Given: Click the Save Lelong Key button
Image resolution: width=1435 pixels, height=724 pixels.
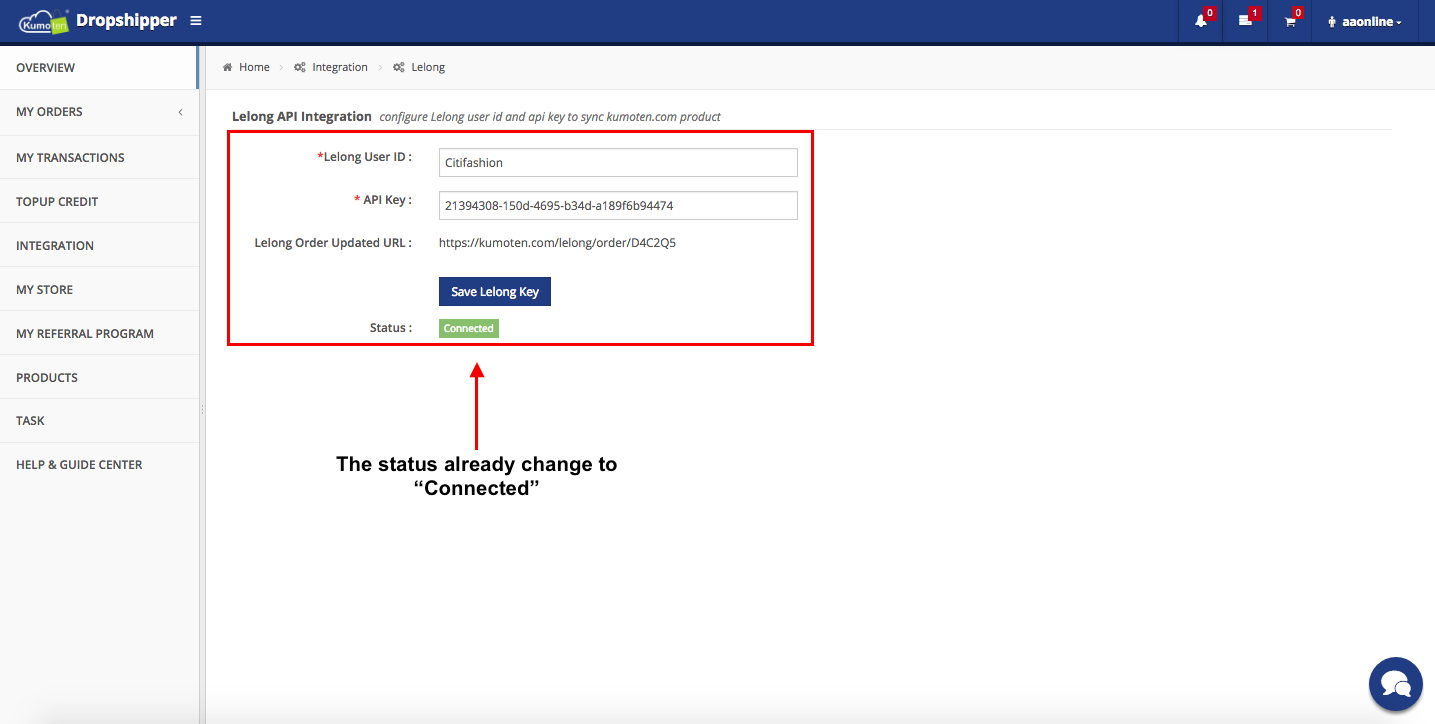Looking at the screenshot, I should [x=495, y=292].
